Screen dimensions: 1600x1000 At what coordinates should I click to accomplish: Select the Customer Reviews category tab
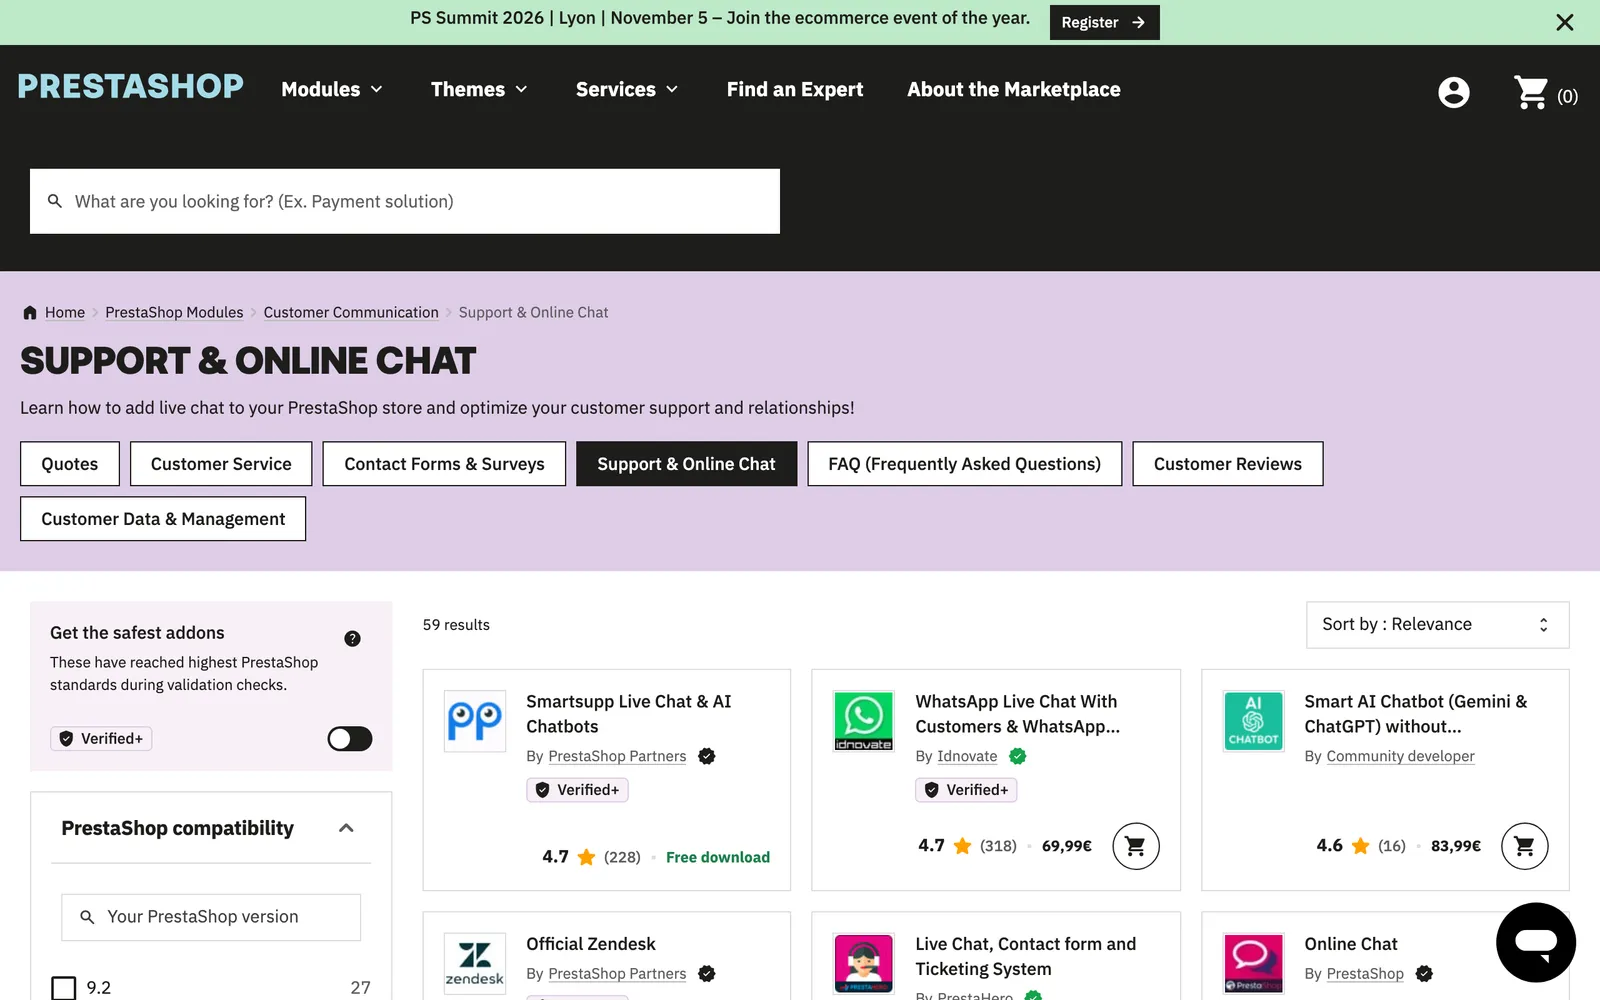1228,464
